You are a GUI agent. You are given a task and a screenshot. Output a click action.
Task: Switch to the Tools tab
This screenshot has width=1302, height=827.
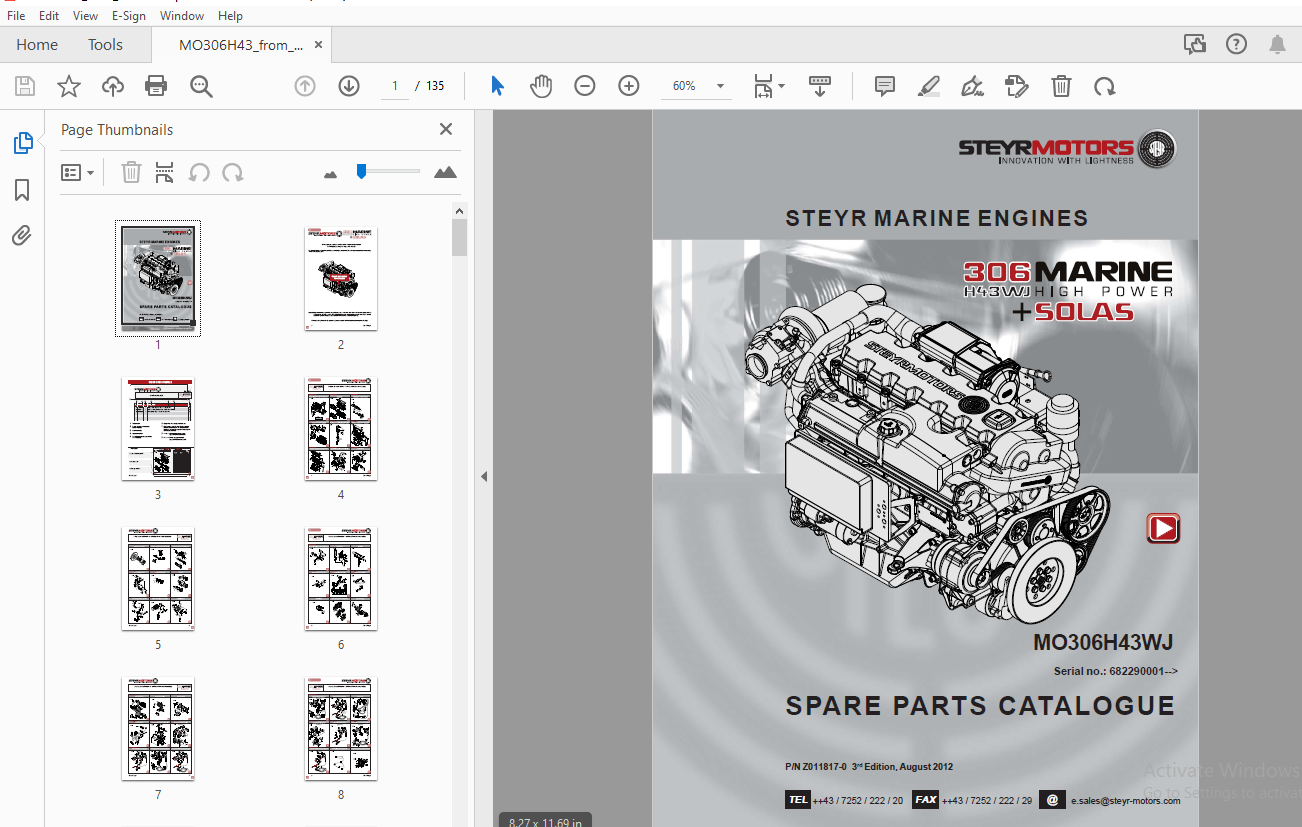[105, 45]
